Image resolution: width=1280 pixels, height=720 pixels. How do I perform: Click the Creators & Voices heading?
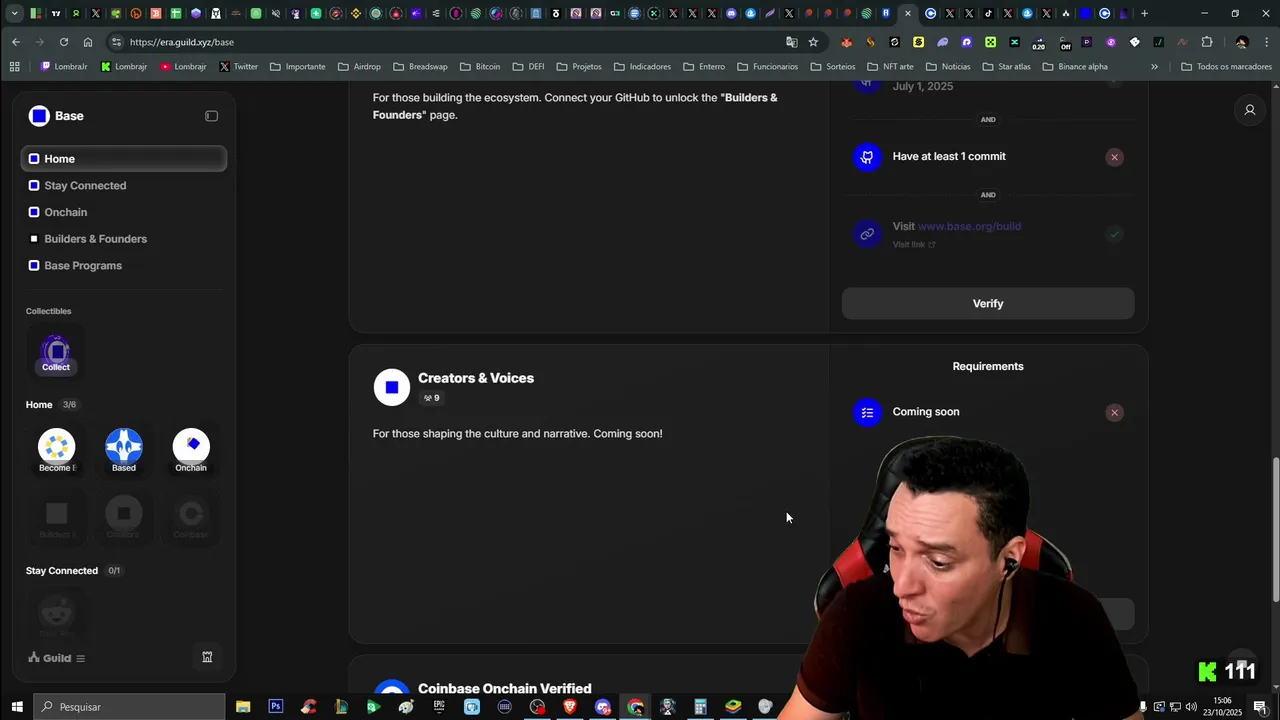(x=476, y=378)
